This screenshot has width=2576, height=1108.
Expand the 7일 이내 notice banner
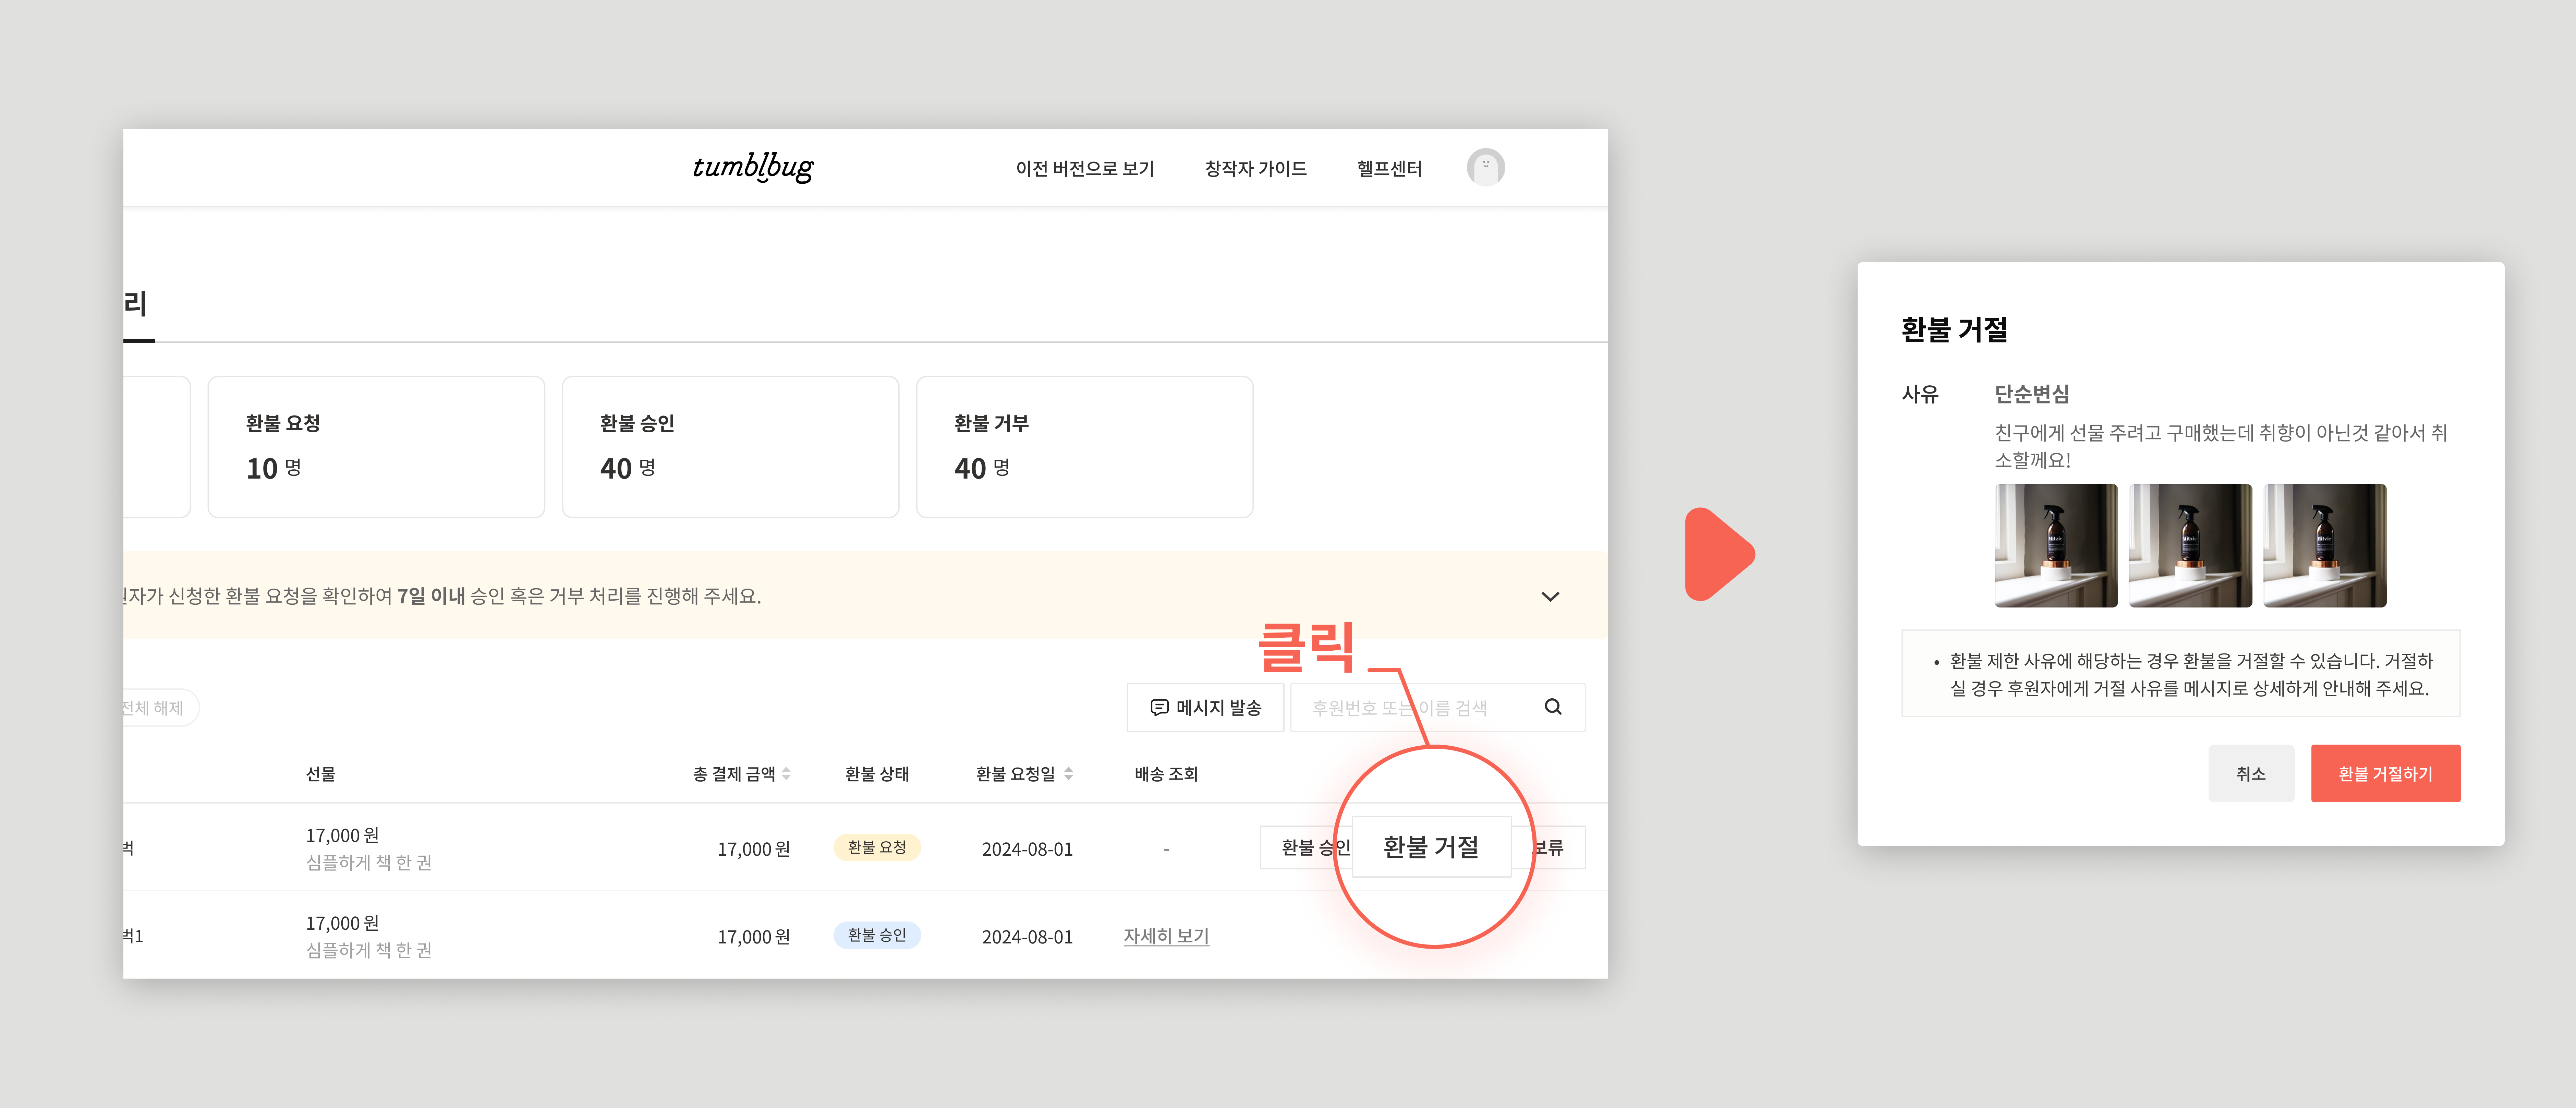[x=1550, y=596]
